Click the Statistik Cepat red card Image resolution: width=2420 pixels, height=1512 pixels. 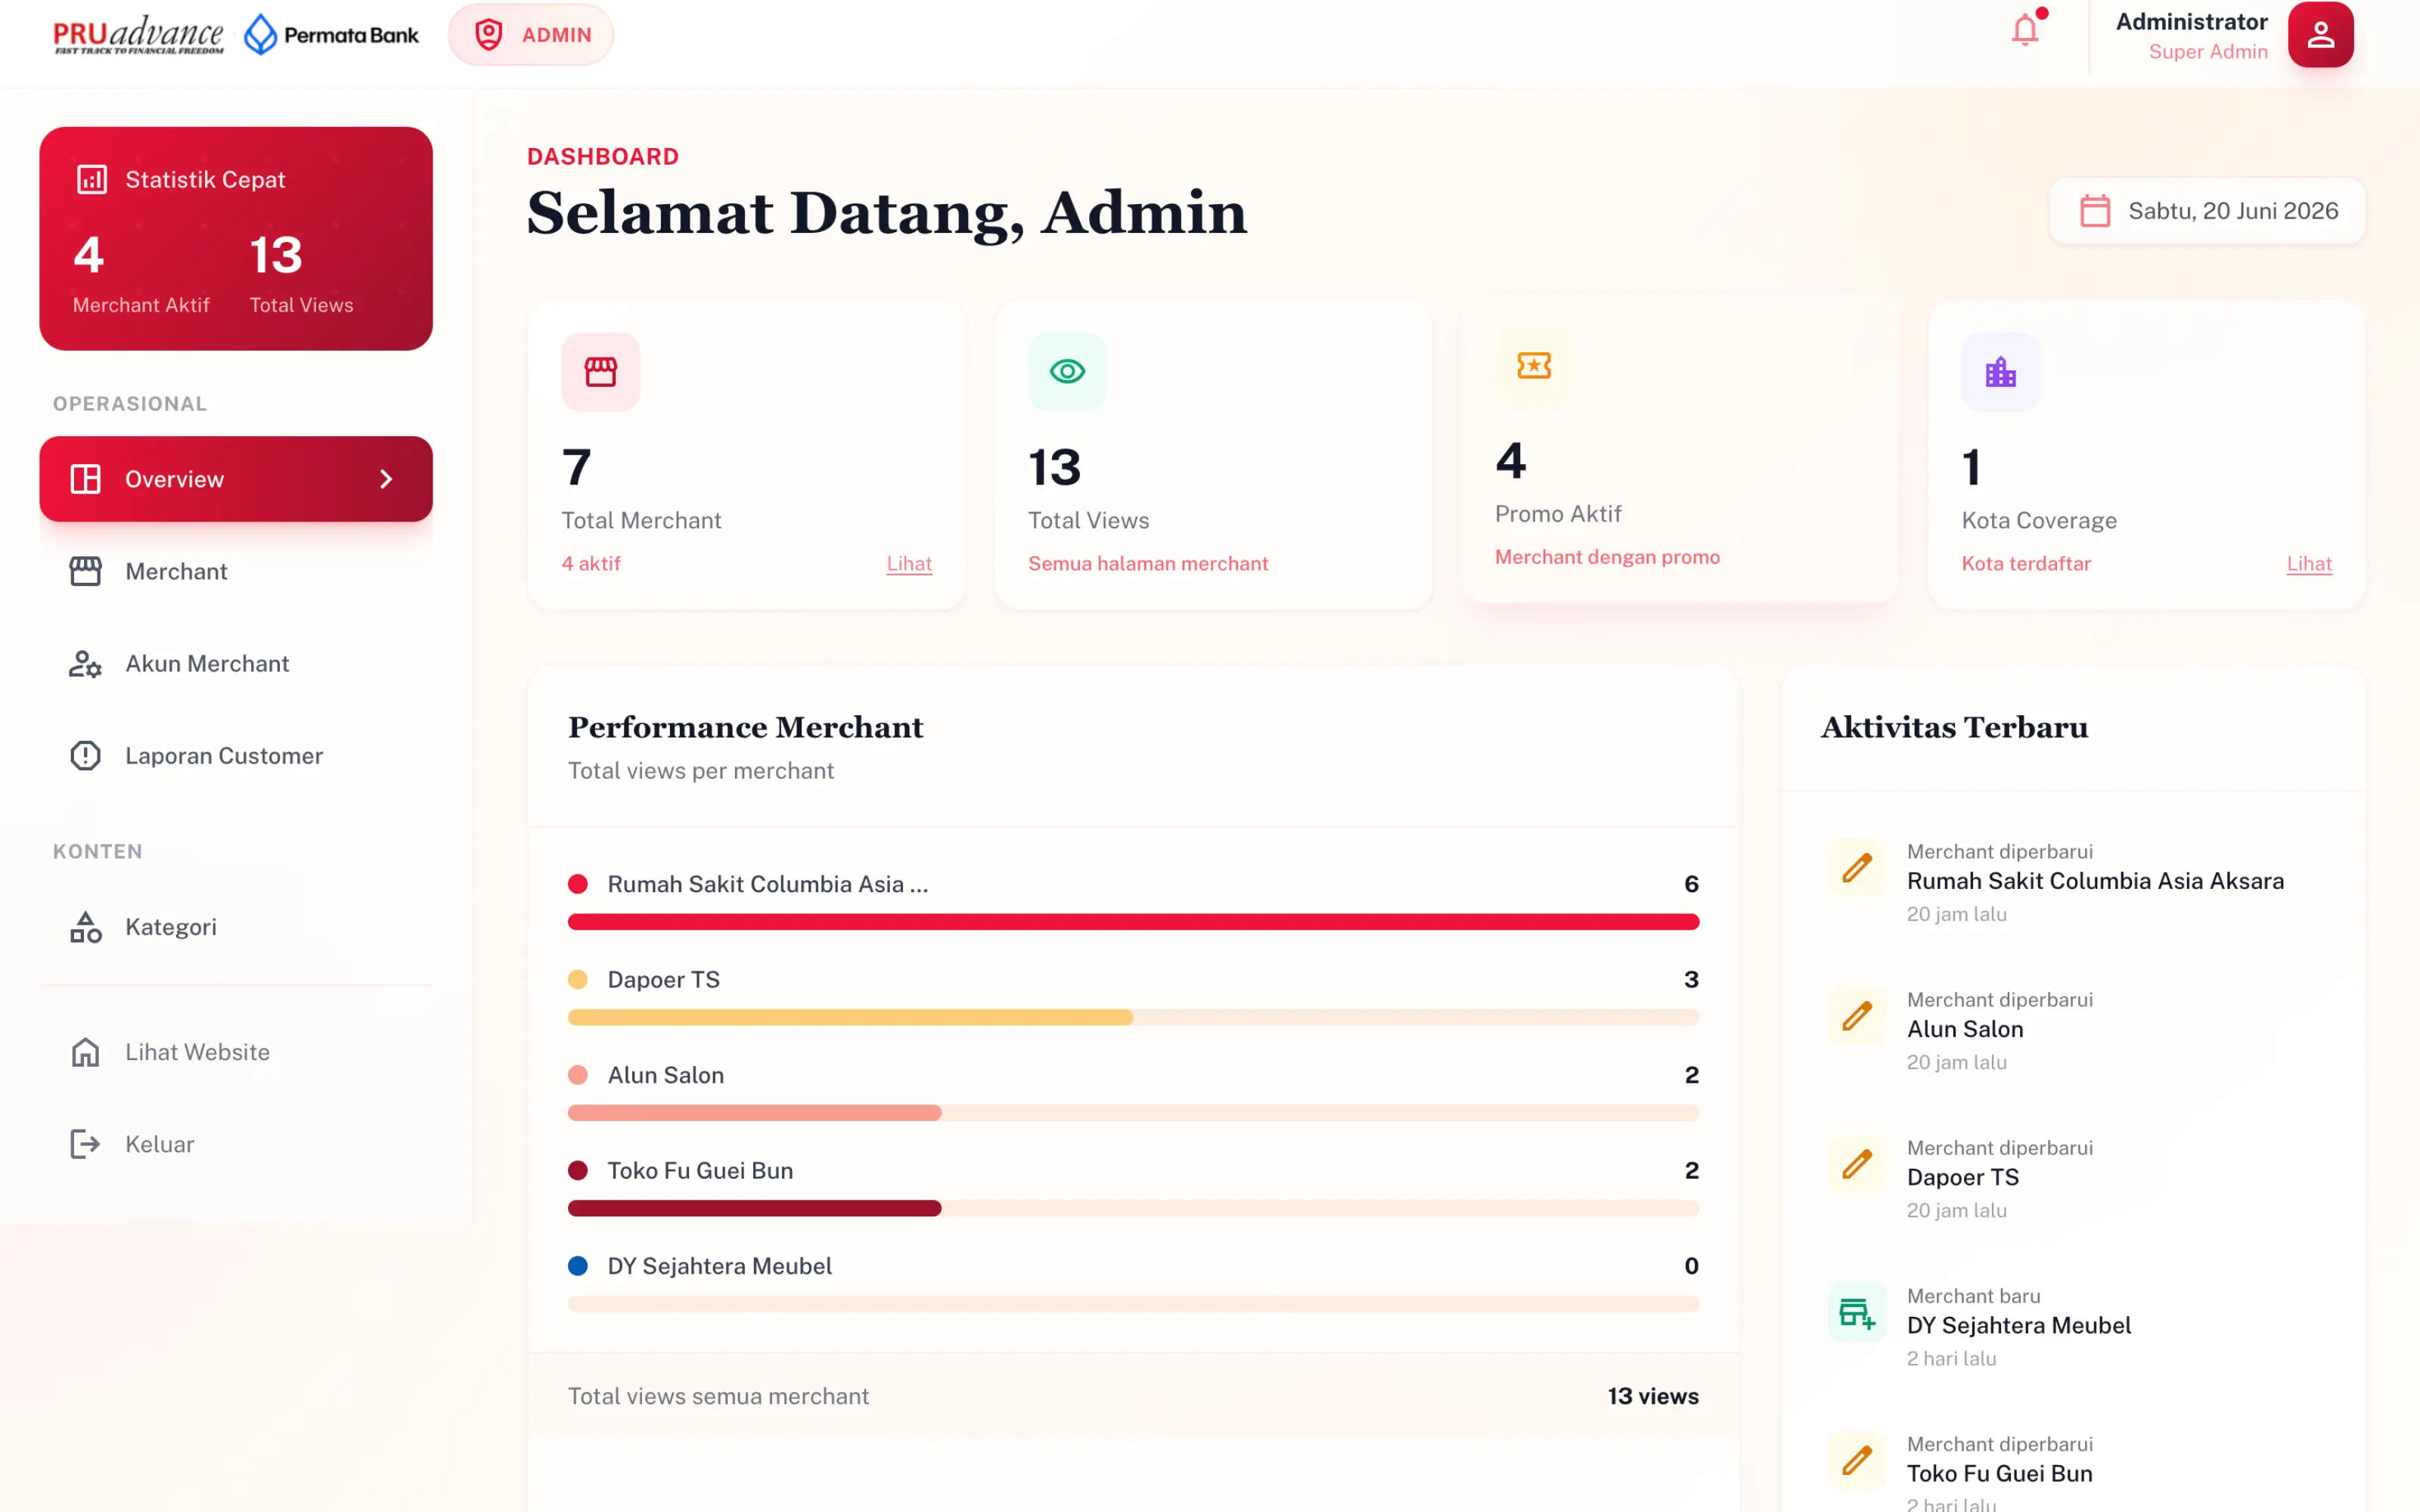click(x=236, y=238)
